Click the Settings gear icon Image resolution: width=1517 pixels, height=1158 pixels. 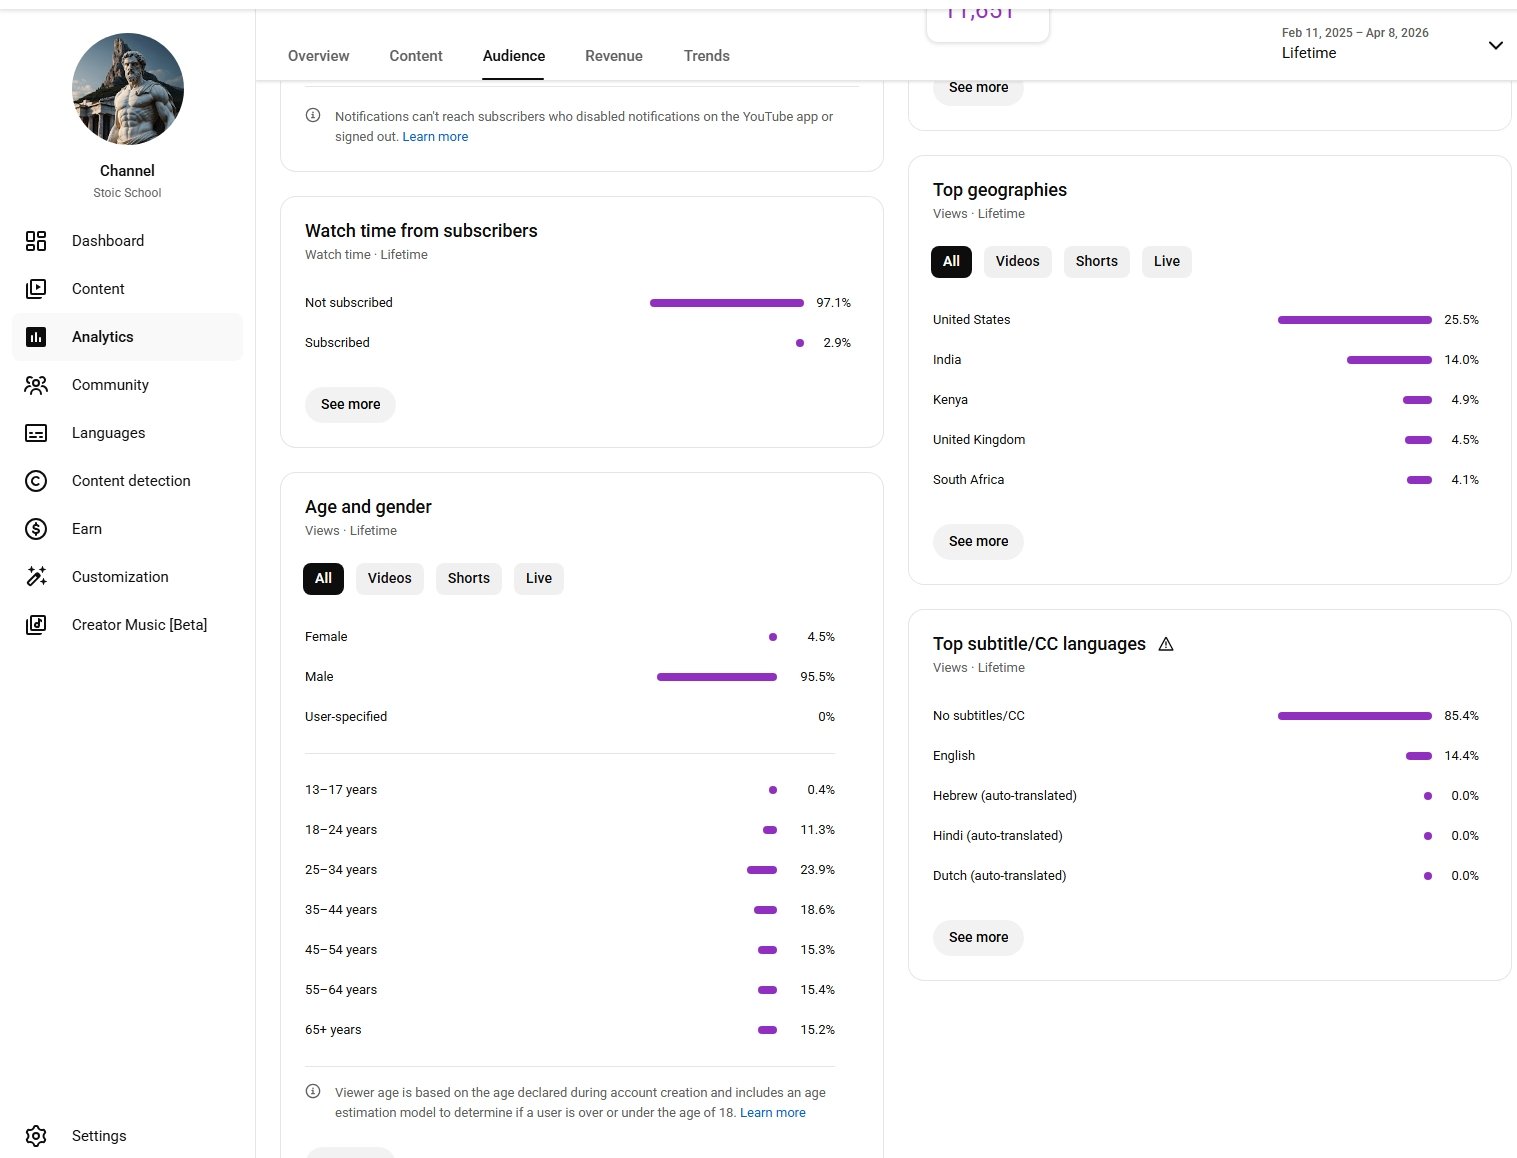pyautogui.click(x=36, y=1136)
